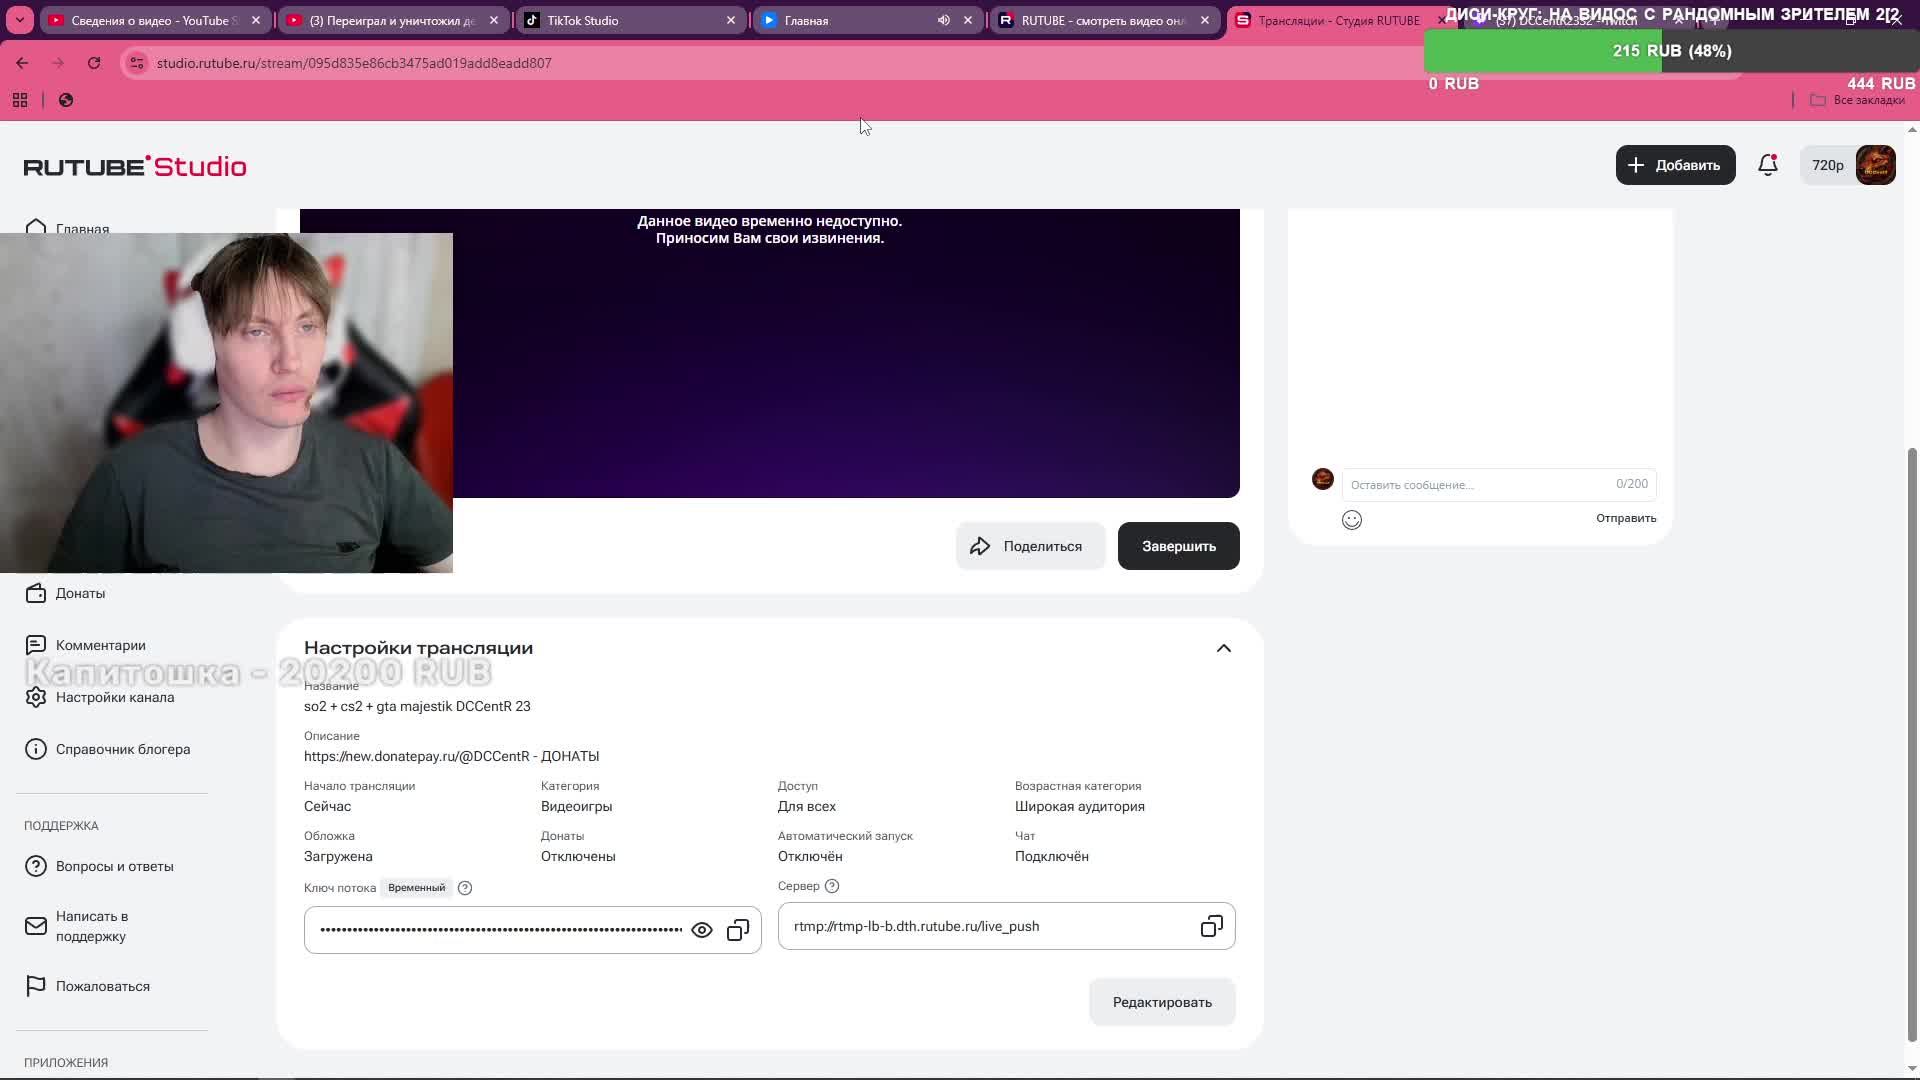Switch to TikTok Studio tab
The width and height of the screenshot is (1920, 1080).
(620, 20)
